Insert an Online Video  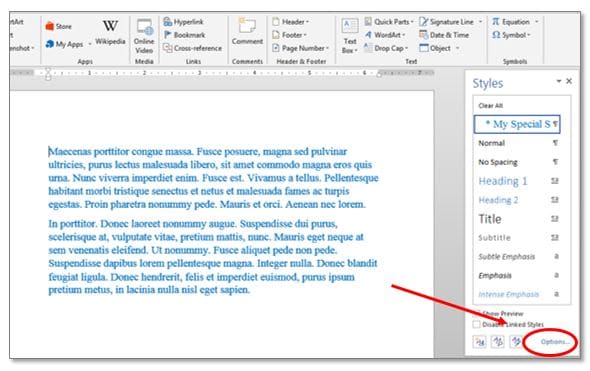pos(144,36)
